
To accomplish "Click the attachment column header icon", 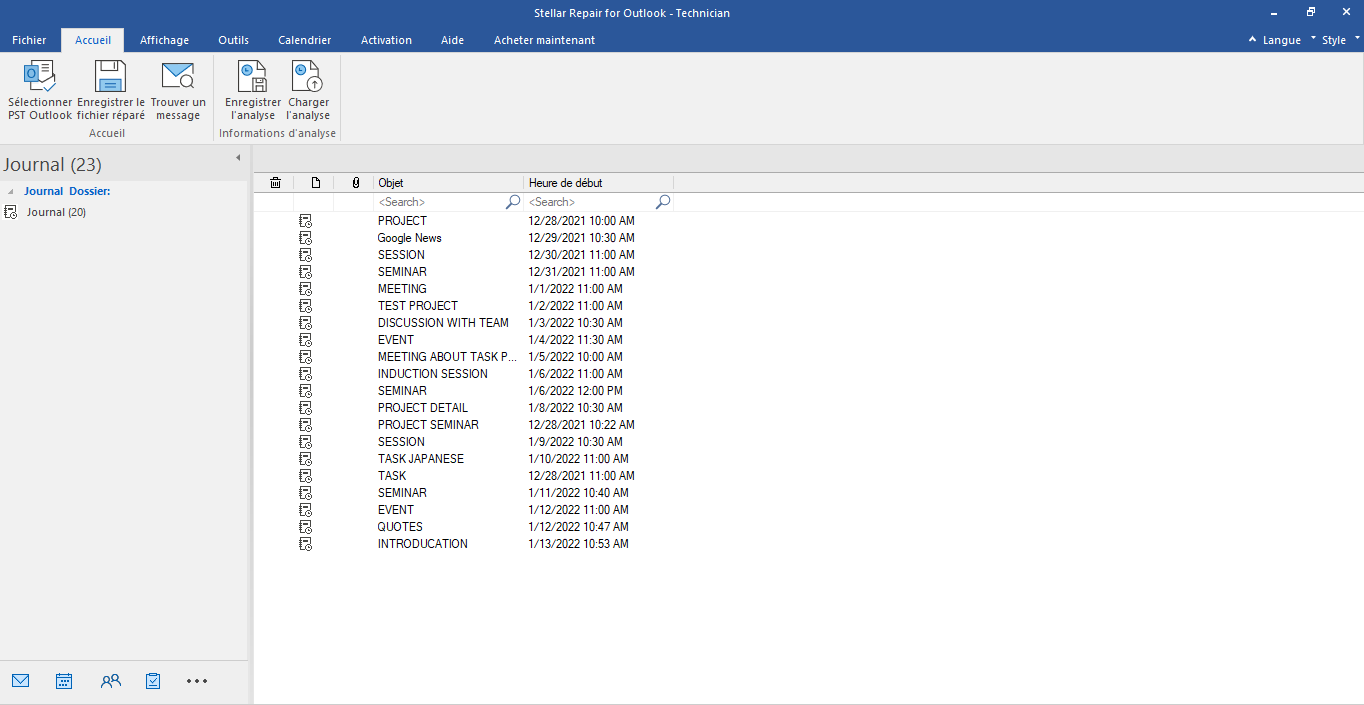I will [x=355, y=183].
